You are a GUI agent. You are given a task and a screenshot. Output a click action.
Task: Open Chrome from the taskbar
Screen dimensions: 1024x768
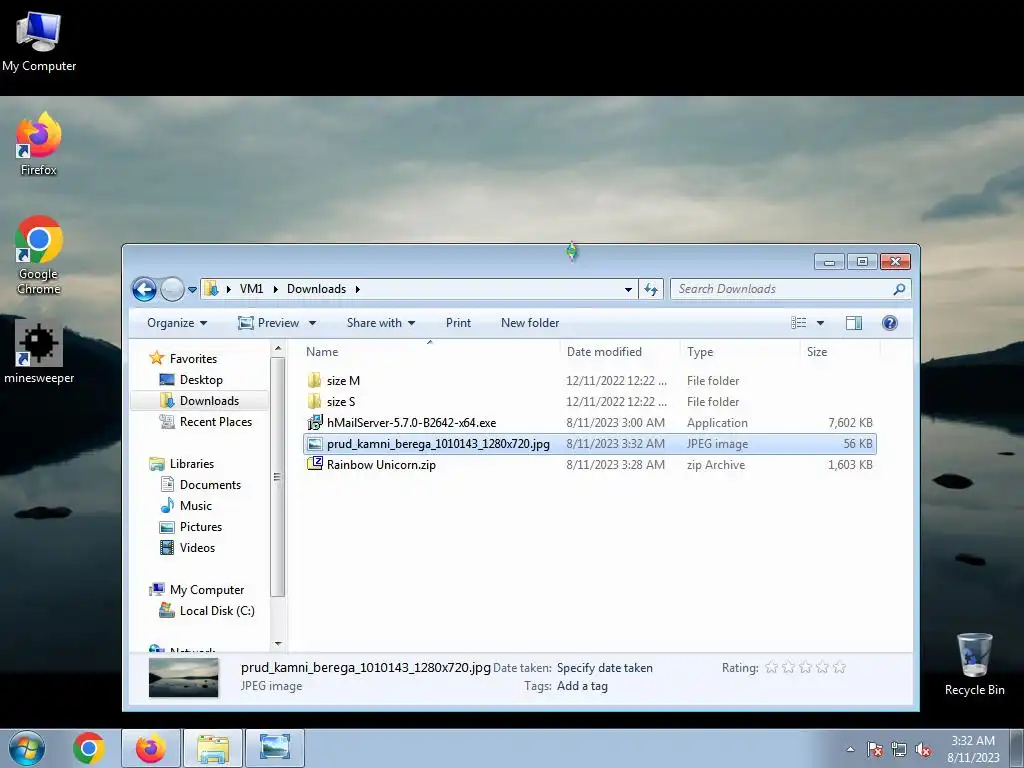click(x=89, y=748)
